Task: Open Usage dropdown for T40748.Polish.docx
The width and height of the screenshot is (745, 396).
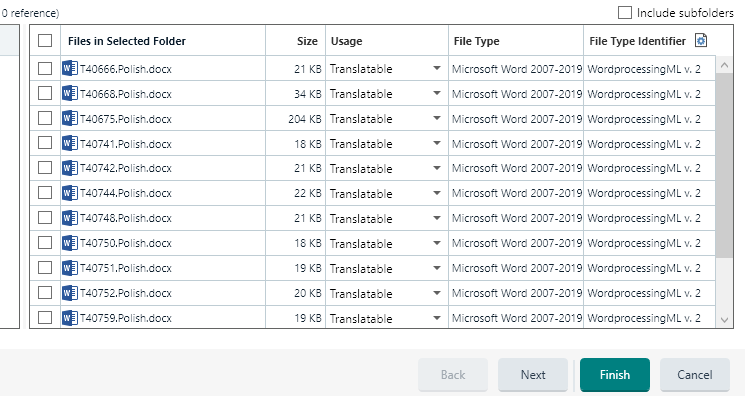Action: point(437,218)
